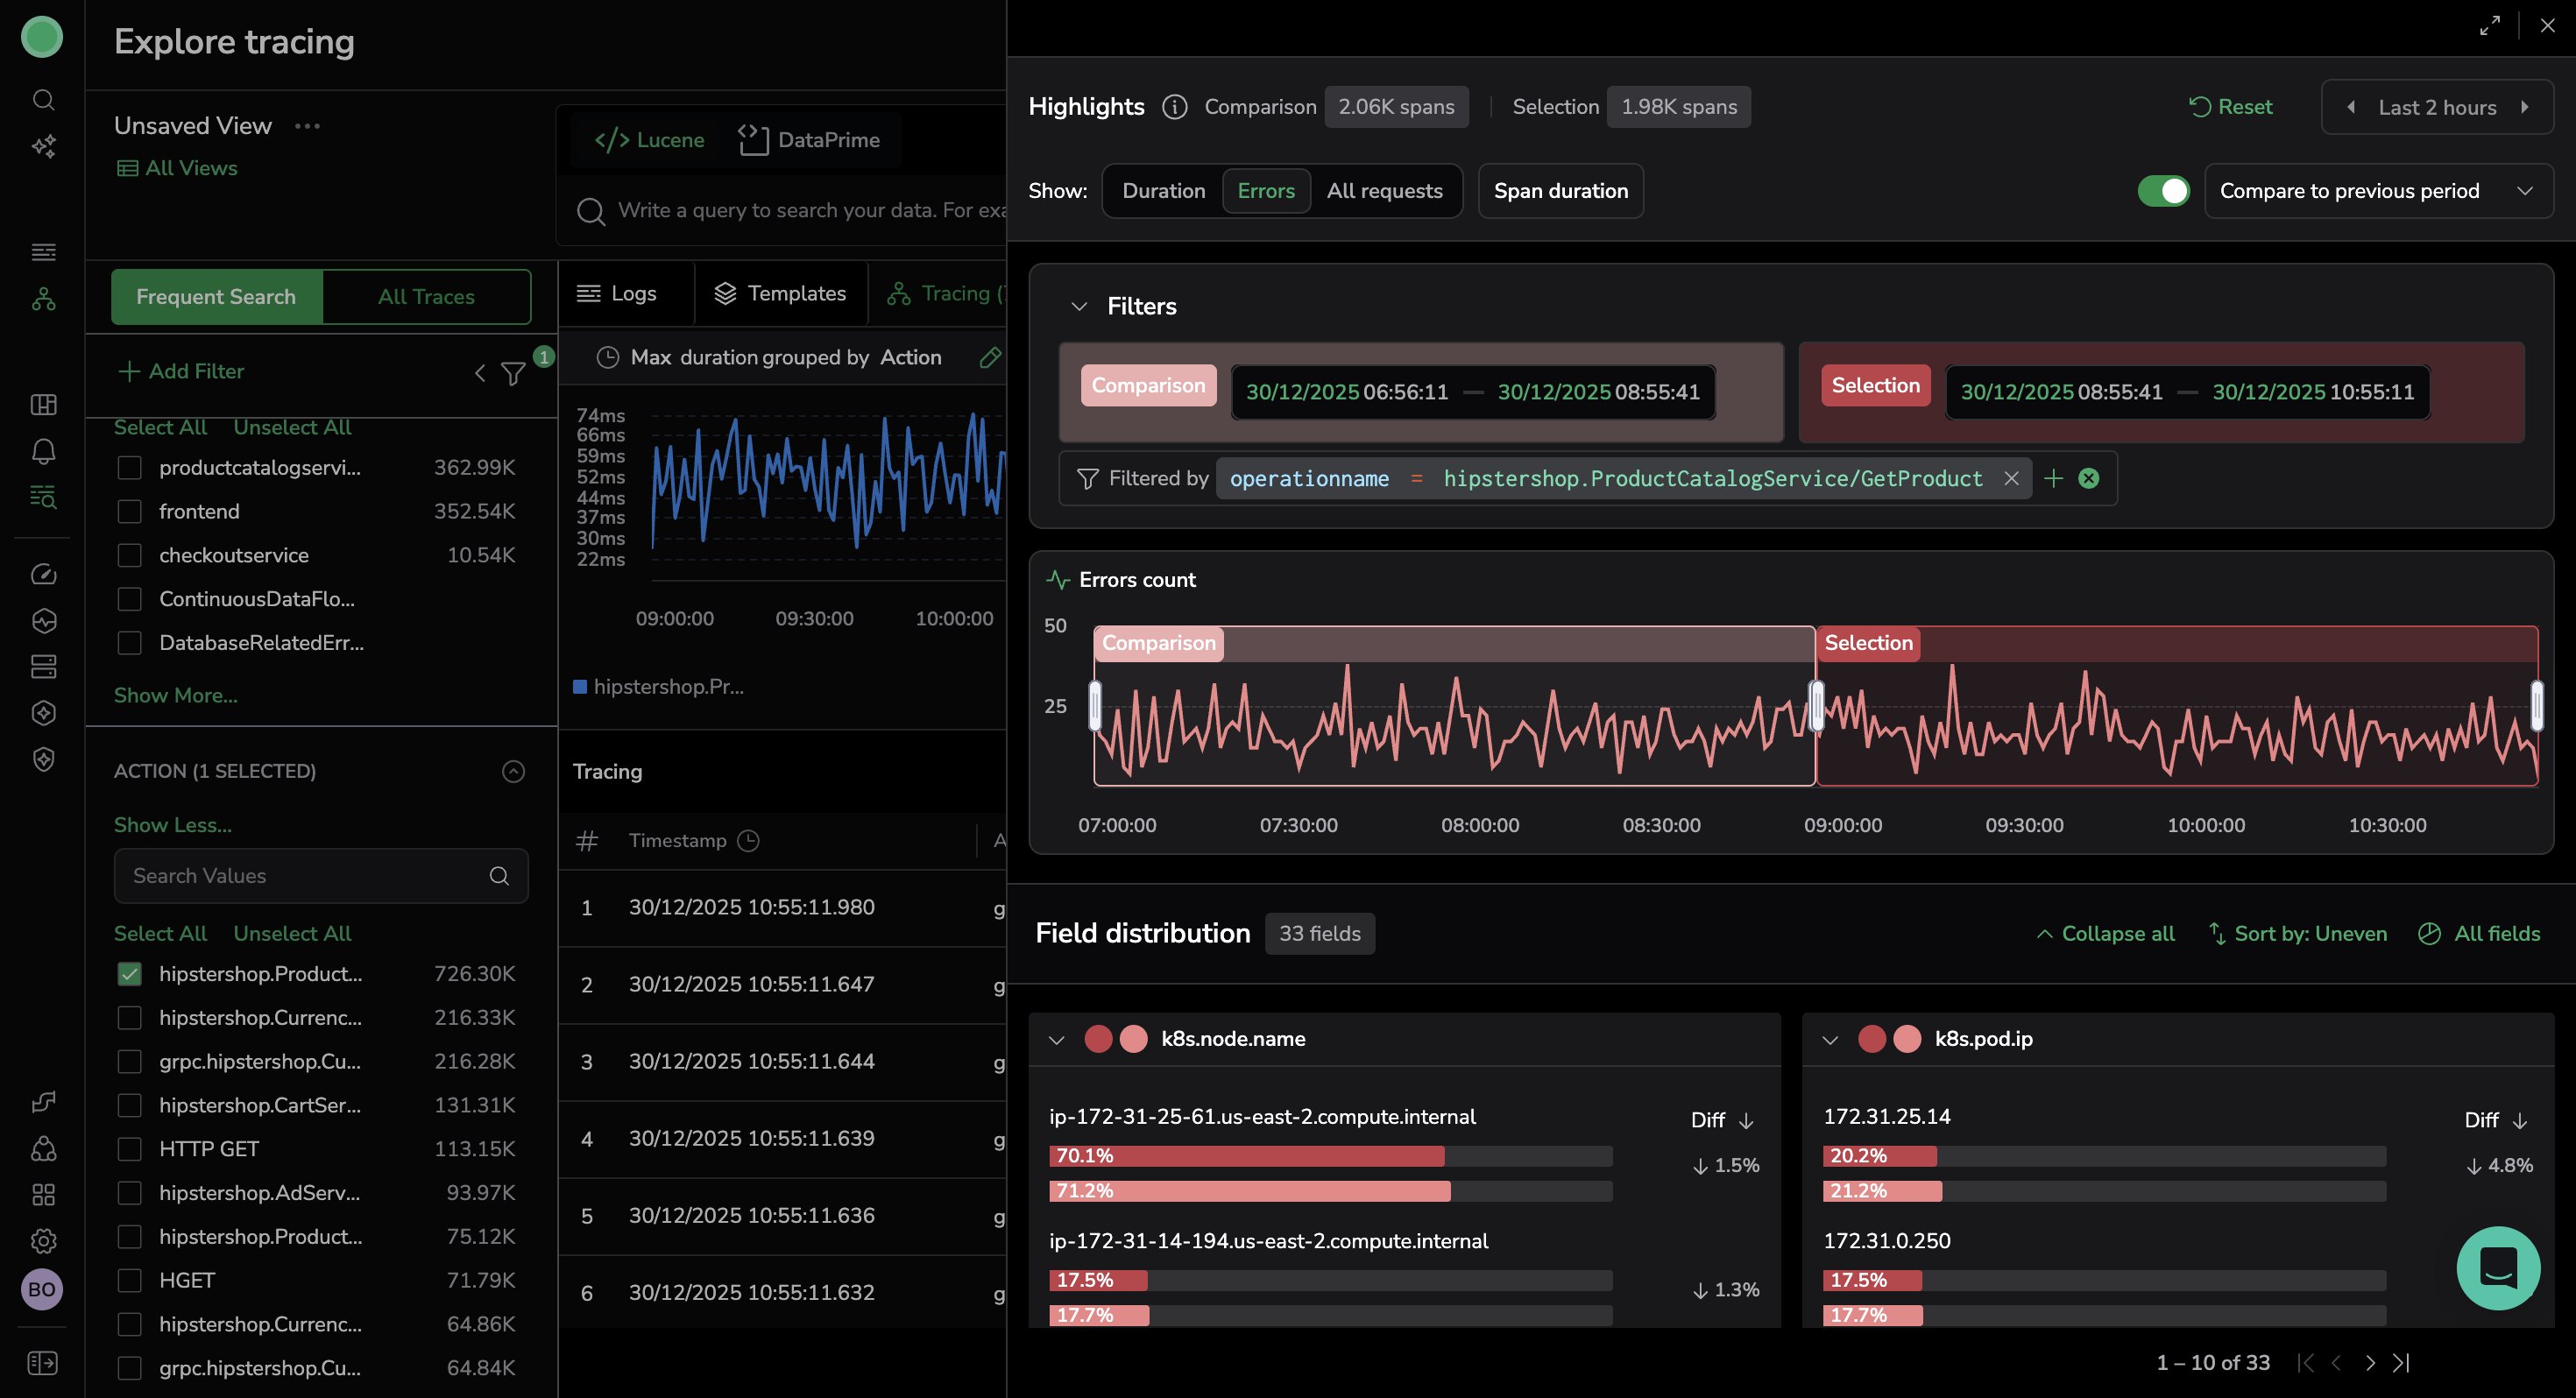Collapse the k8s.node.name field card

pyautogui.click(x=1056, y=1039)
